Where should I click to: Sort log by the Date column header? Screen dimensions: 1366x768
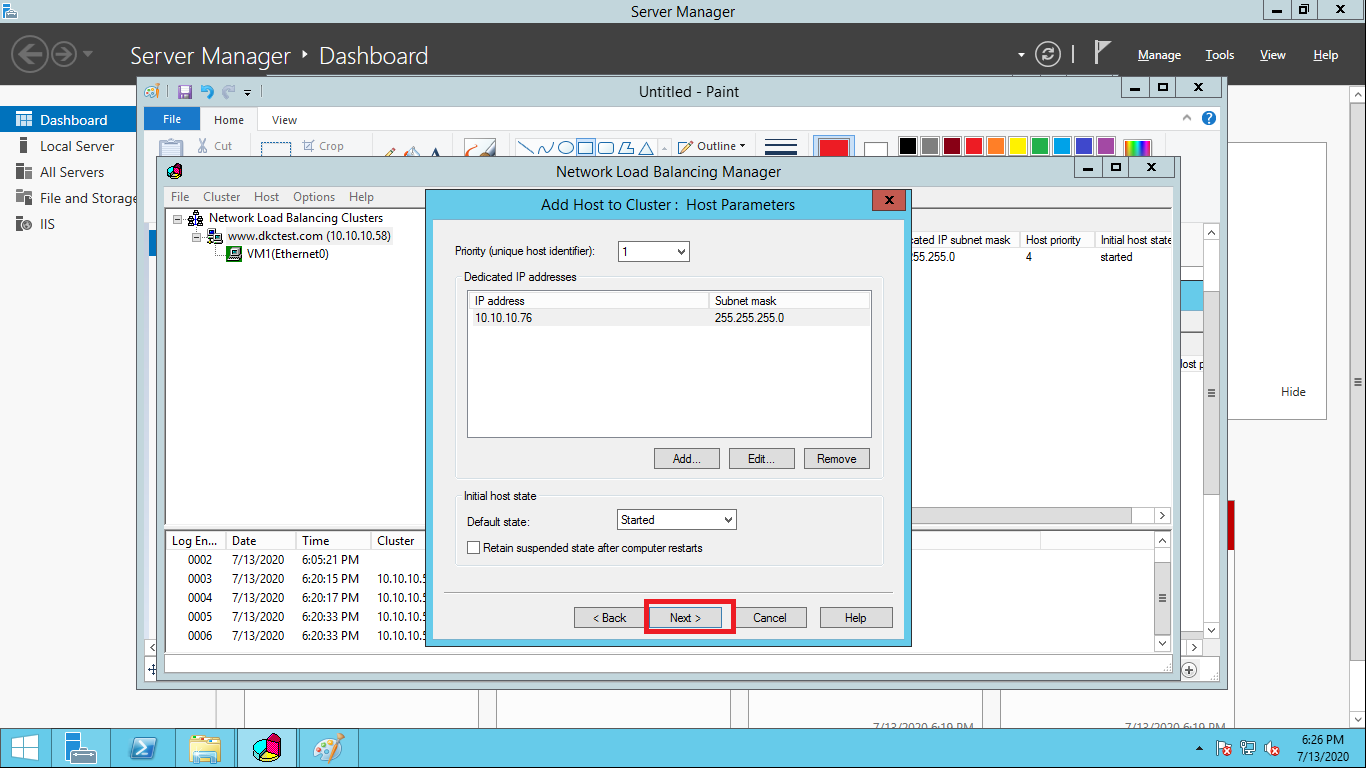click(x=260, y=541)
